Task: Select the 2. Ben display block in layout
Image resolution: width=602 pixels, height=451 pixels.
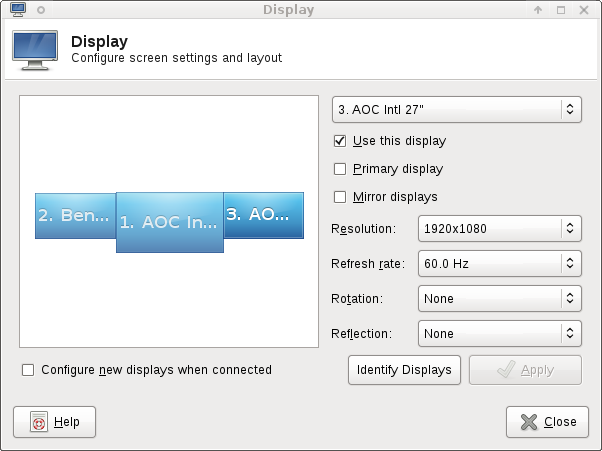Action: (75, 216)
